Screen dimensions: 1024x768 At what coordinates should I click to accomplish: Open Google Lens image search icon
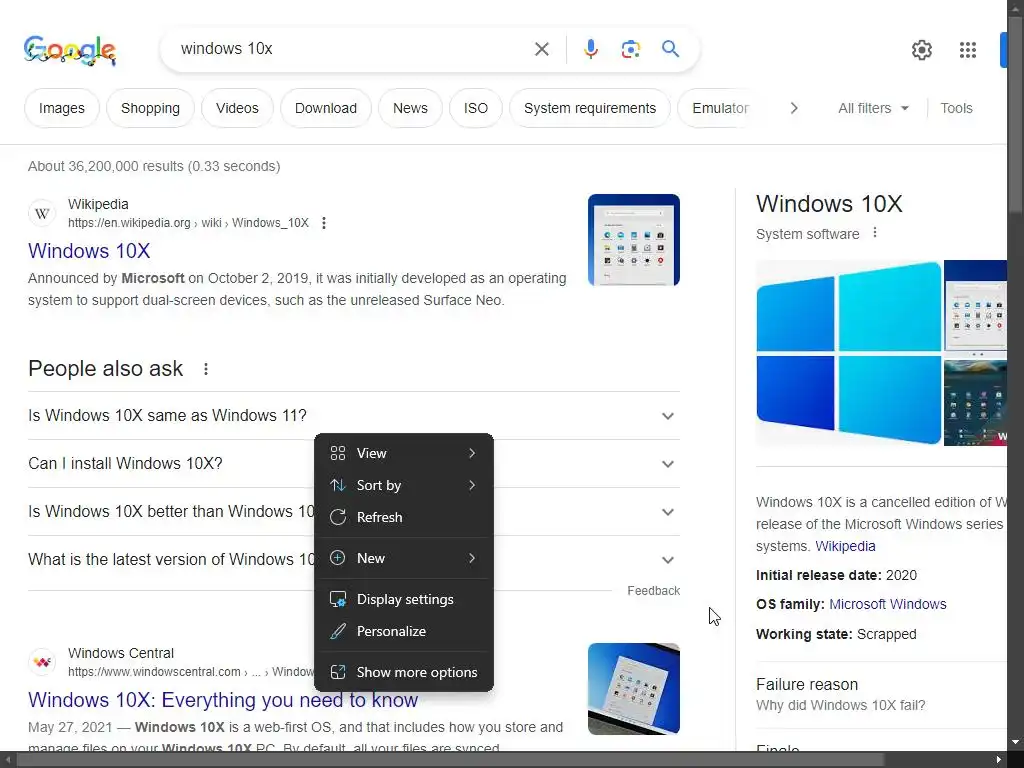click(630, 49)
